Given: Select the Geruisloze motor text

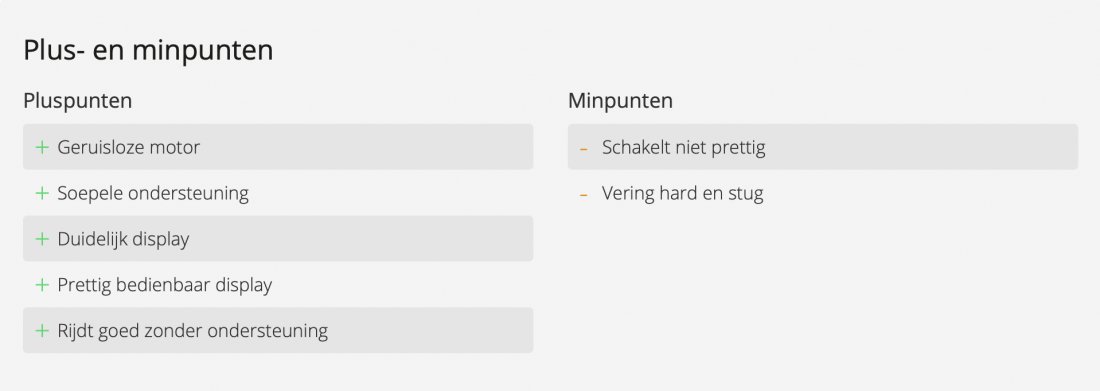Looking at the screenshot, I should coord(128,147).
